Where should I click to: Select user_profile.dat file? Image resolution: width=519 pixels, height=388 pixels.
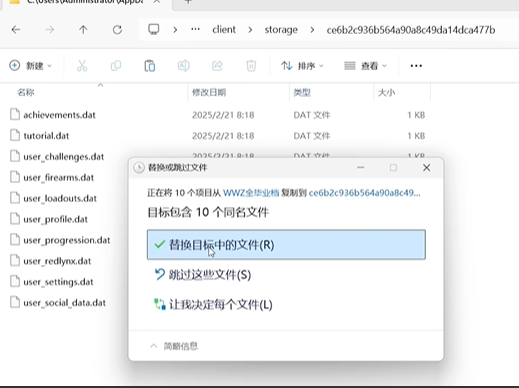[56, 219]
